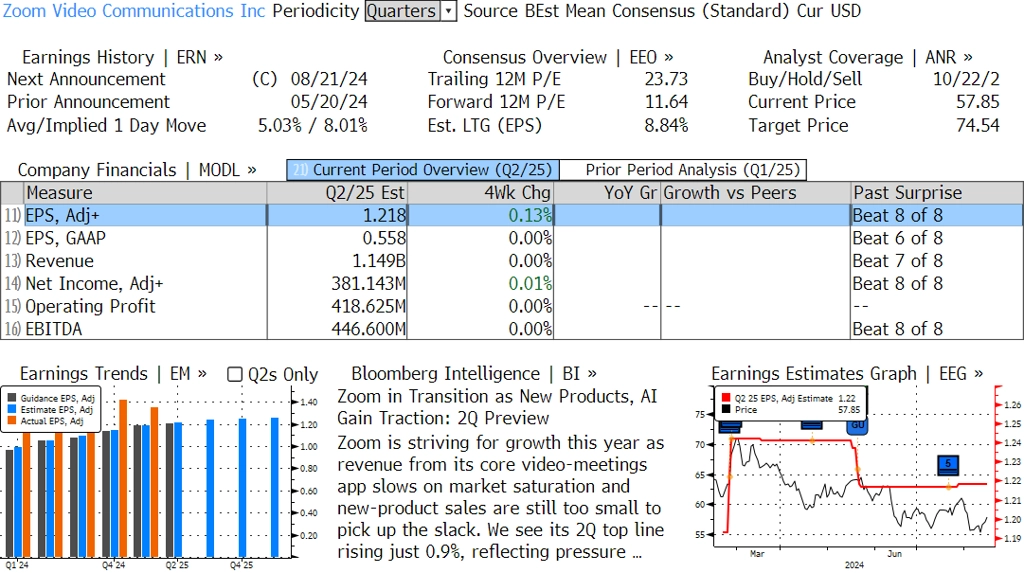Click the Next Announcement date 08/21/24

pos(329,80)
